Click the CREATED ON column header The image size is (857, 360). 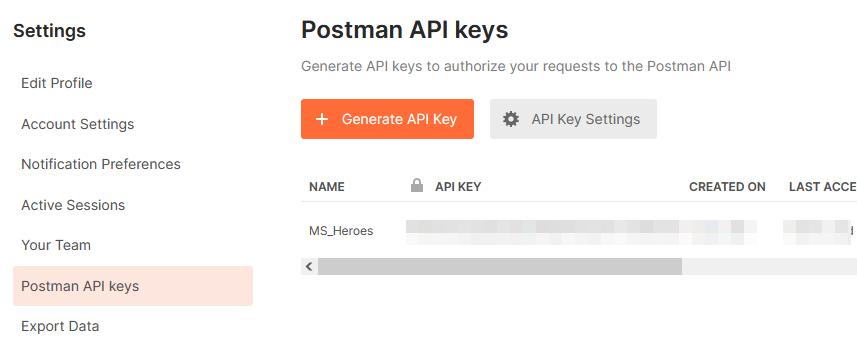[727, 187]
